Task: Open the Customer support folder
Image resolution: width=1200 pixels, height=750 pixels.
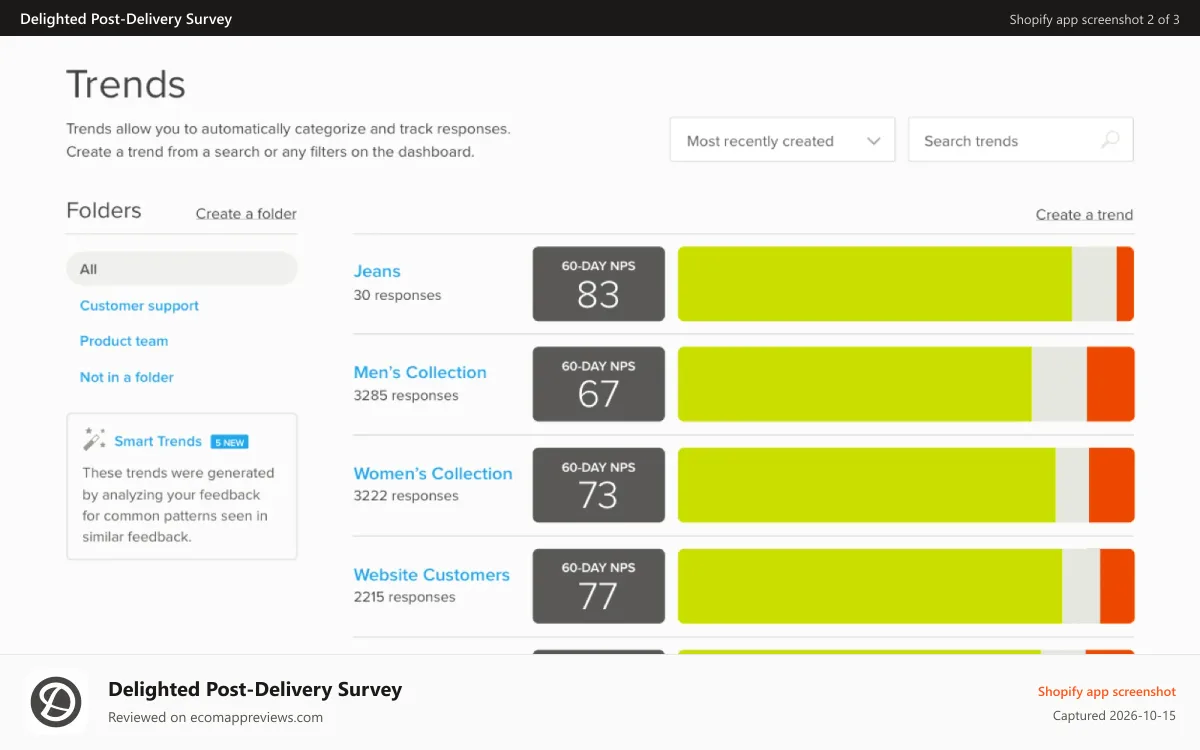Action: click(x=139, y=306)
